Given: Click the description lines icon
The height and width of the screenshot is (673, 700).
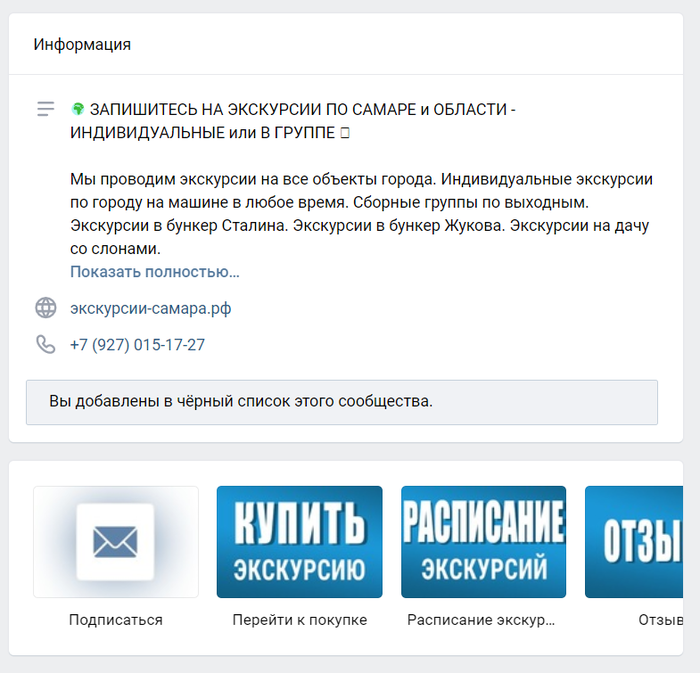Looking at the screenshot, I should pyautogui.click(x=46, y=109).
